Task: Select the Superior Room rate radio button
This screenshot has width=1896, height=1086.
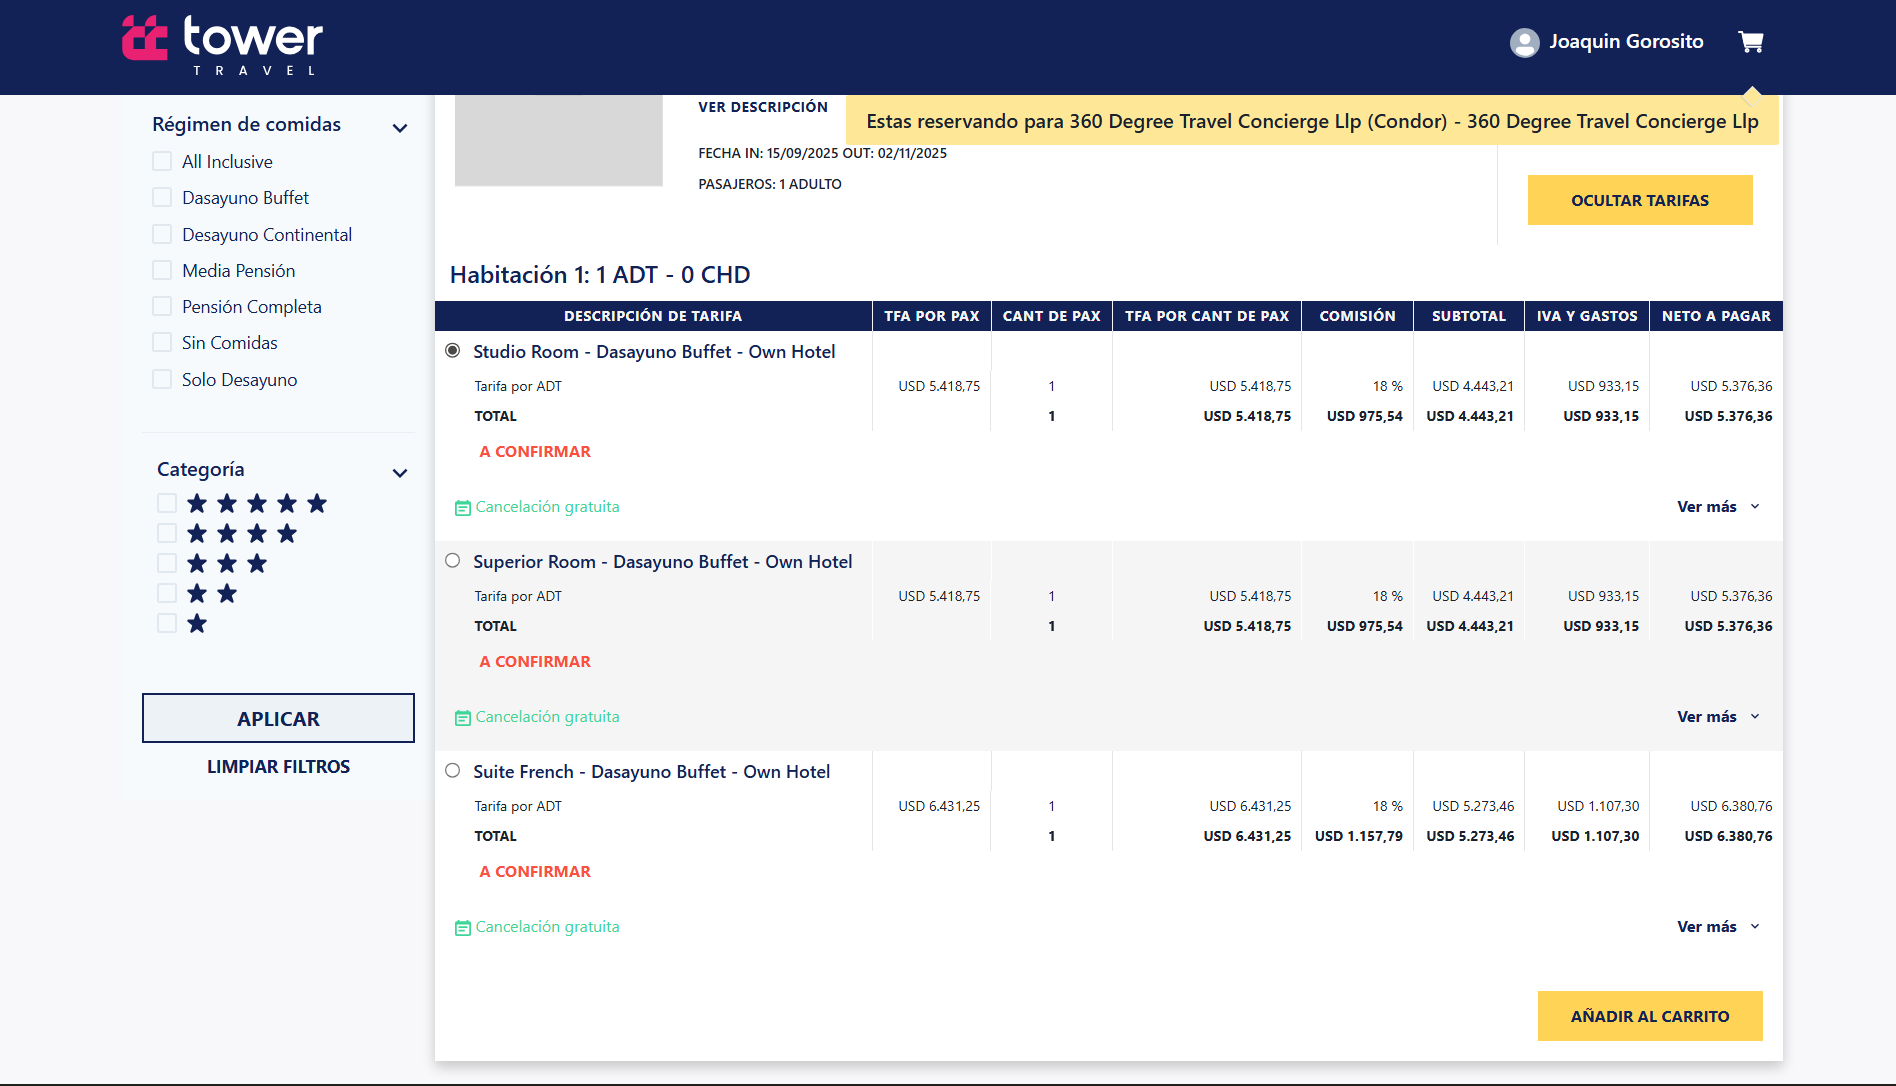Action: pyautogui.click(x=453, y=561)
